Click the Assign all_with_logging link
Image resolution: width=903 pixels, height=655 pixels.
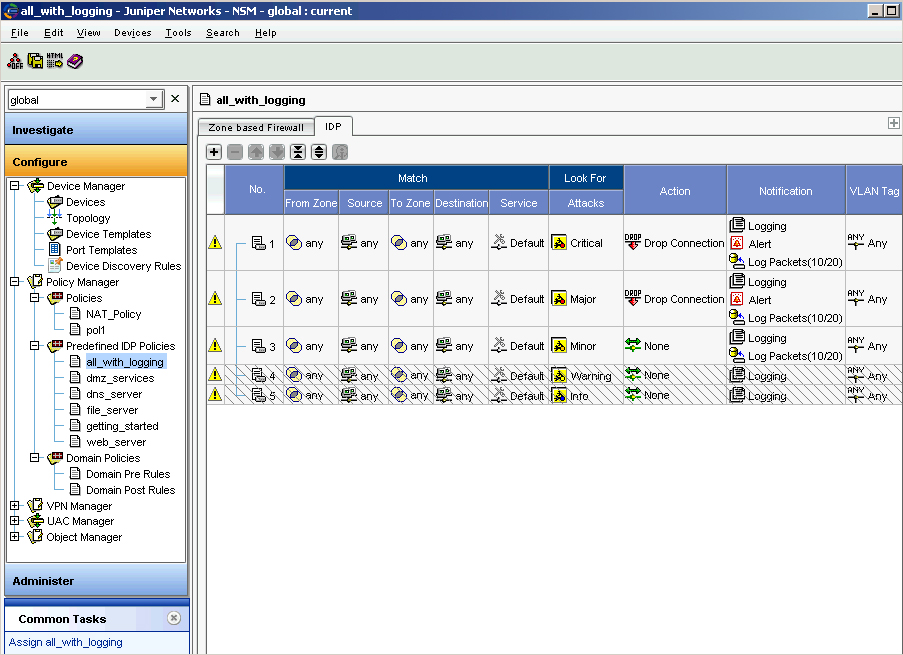pyautogui.click(x=66, y=642)
